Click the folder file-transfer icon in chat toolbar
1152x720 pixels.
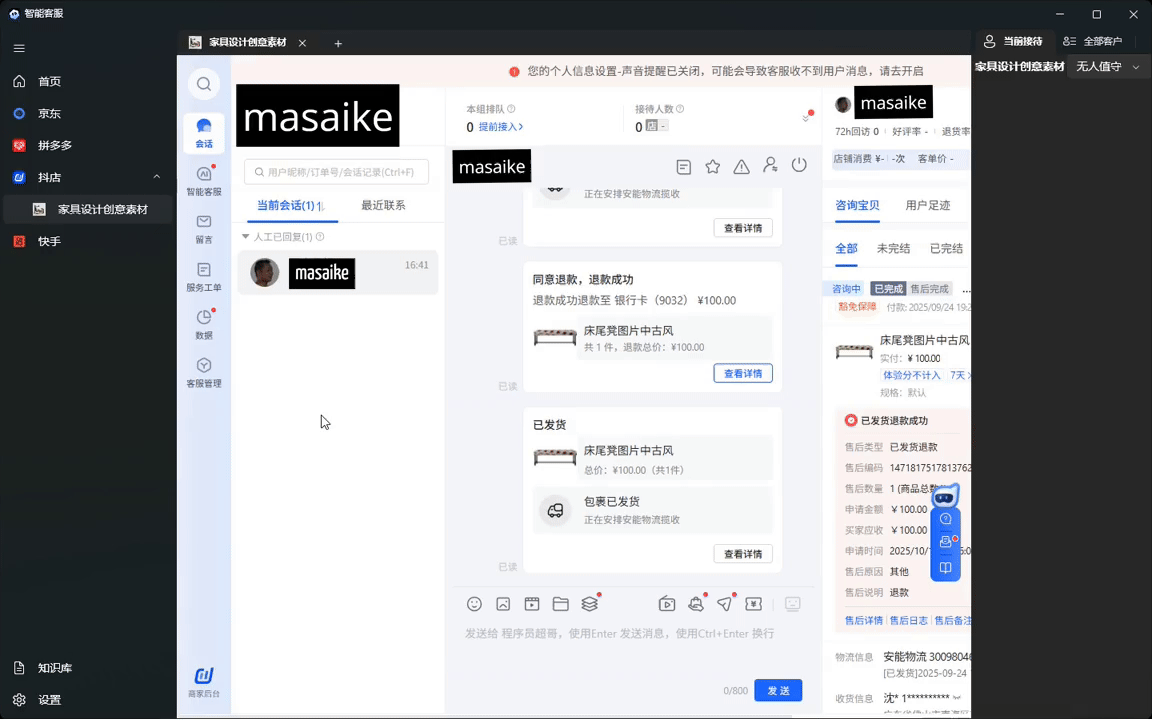[561, 604]
